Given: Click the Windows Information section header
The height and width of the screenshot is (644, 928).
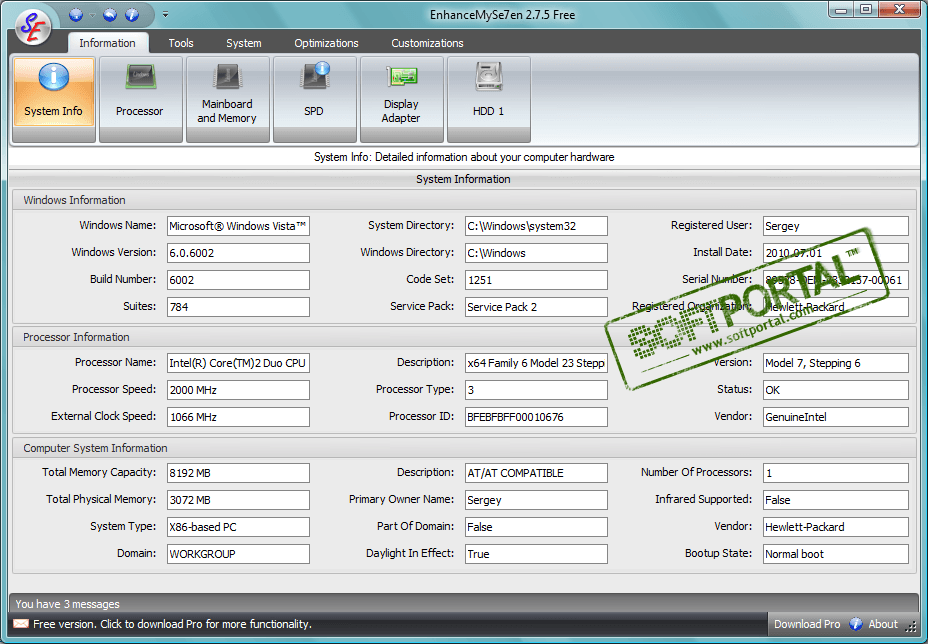Looking at the screenshot, I should (464, 200).
